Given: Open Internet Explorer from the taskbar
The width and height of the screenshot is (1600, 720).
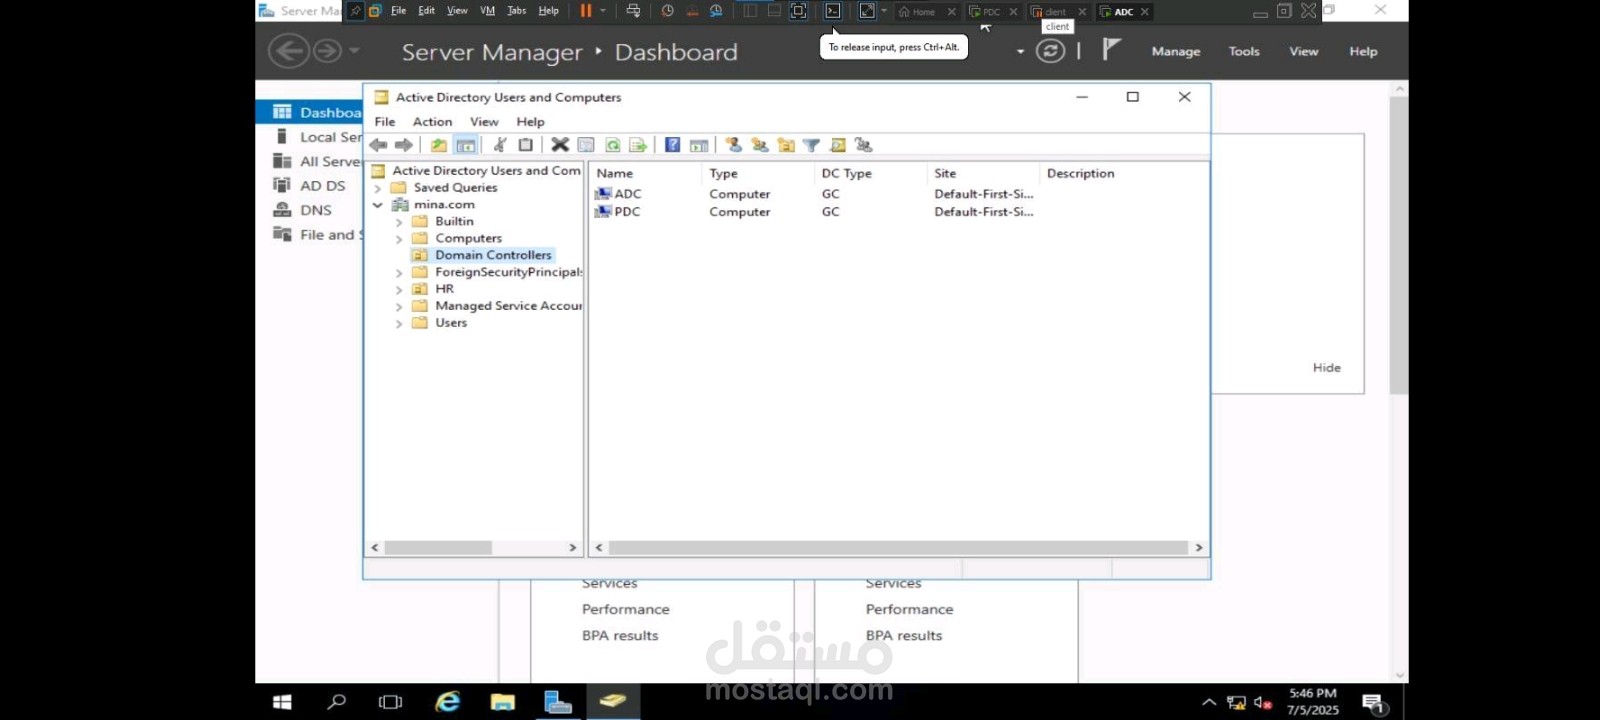Looking at the screenshot, I should (447, 702).
